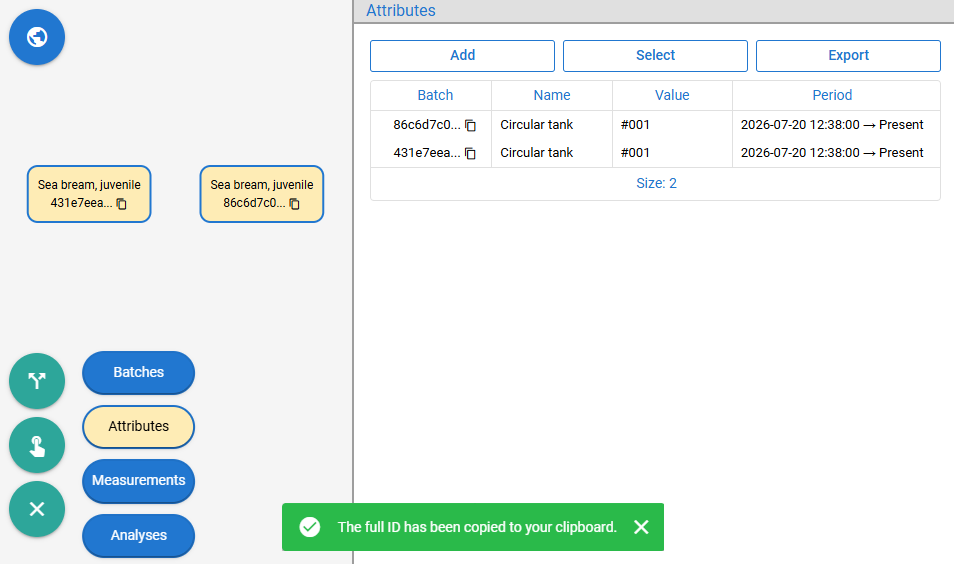Click Circular tank in the 86c6d7c0 row

537,125
